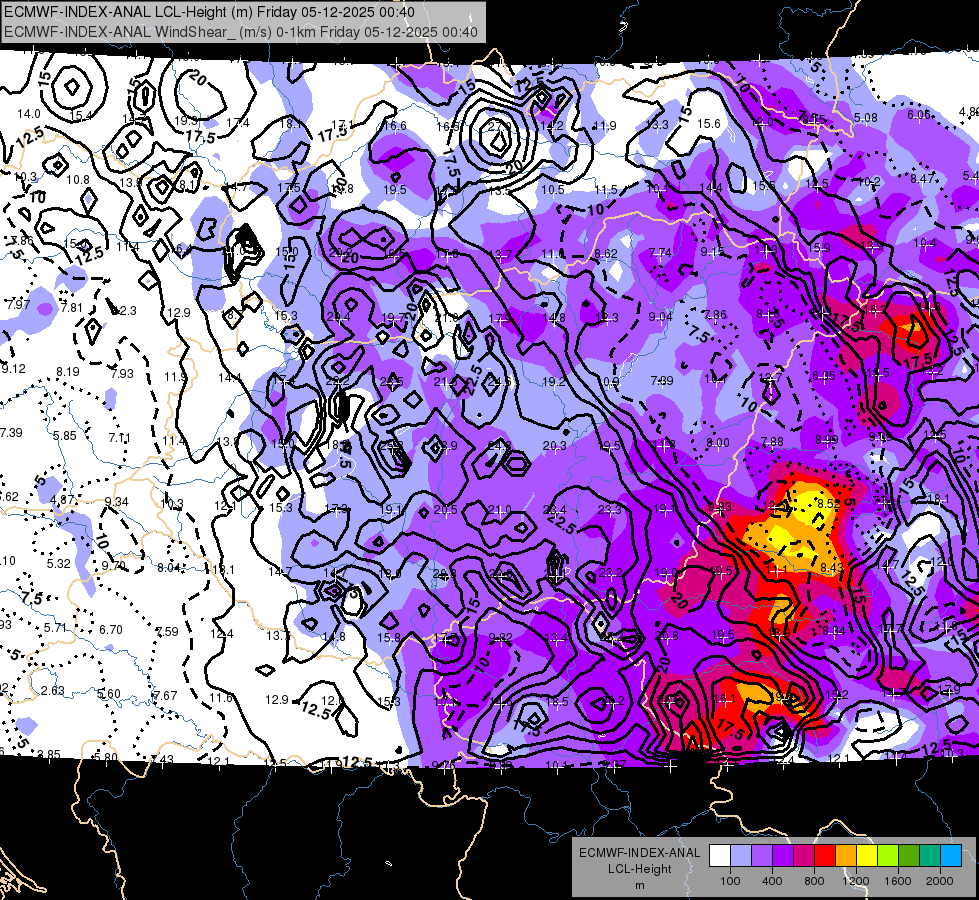Click the map value 21.0
Viewport: 979px width, 900px height.
point(499,510)
